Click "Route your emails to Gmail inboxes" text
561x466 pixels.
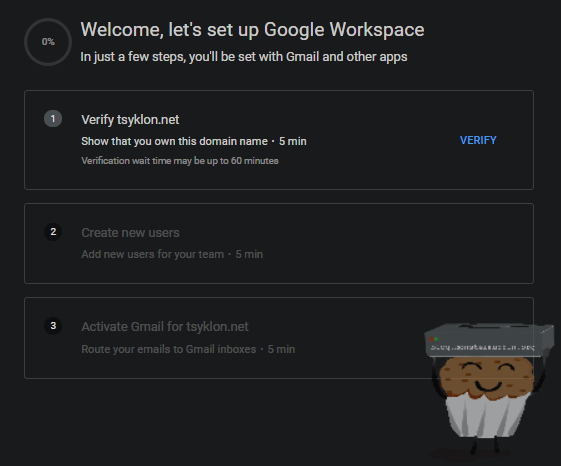pyautogui.click(x=169, y=349)
